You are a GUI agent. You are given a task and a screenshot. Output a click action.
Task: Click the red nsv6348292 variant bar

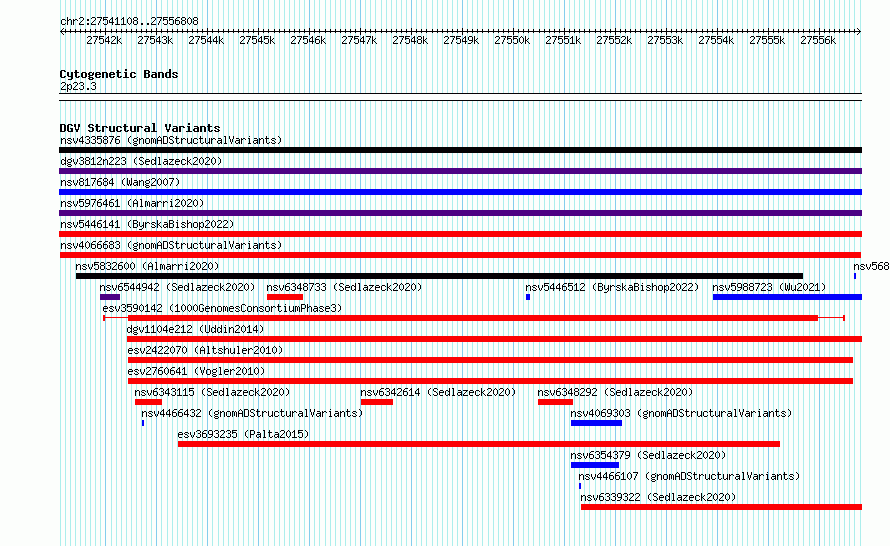[555, 402]
